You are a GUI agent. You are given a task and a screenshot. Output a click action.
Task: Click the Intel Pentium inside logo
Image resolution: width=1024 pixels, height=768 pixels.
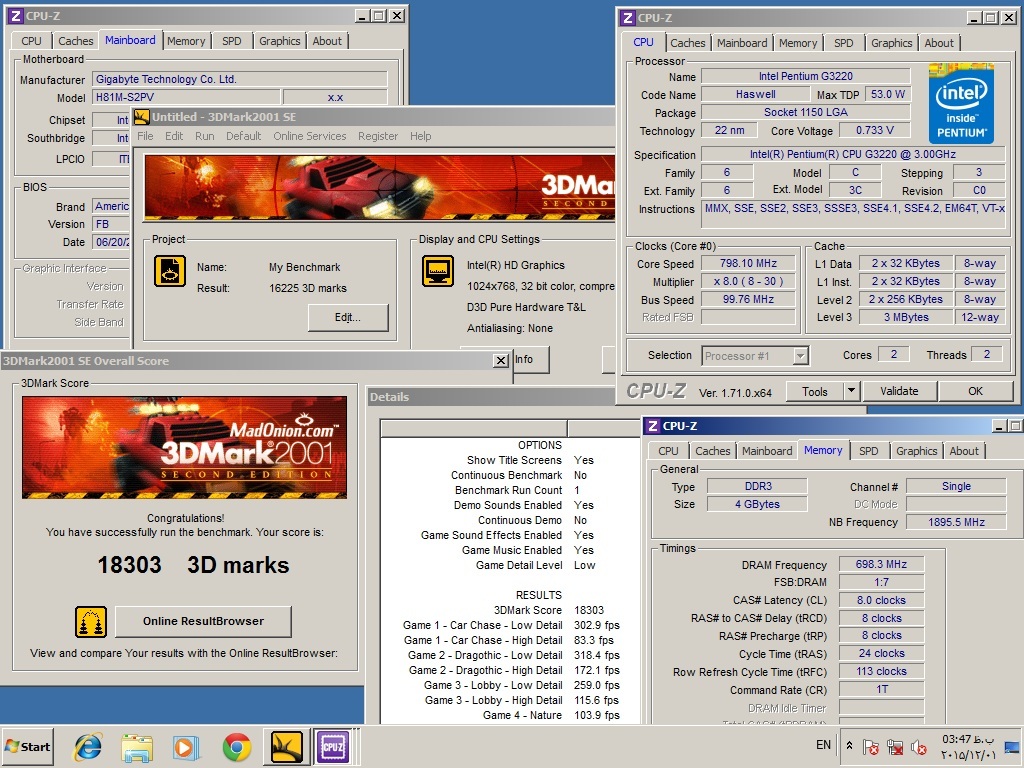(x=961, y=103)
